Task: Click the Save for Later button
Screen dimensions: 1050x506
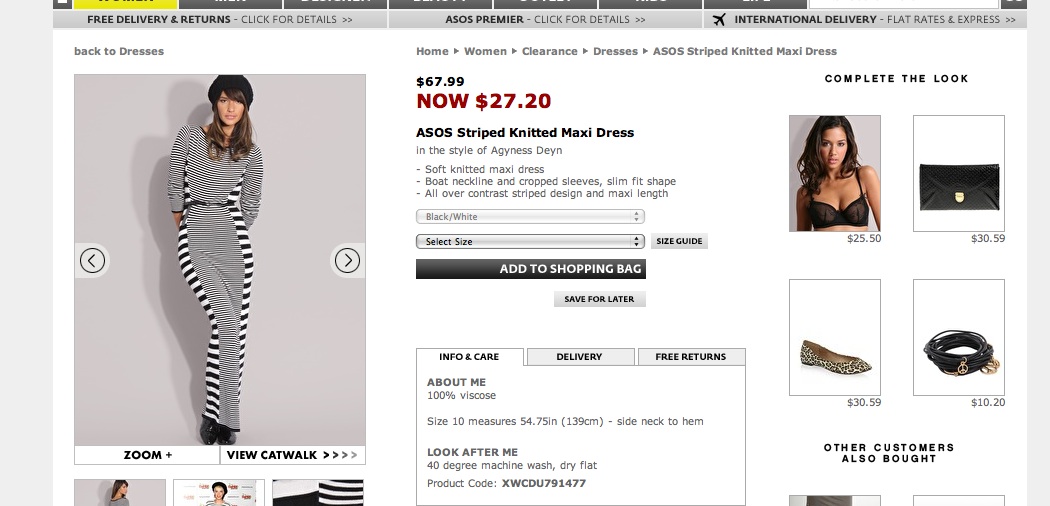Action: coord(599,299)
